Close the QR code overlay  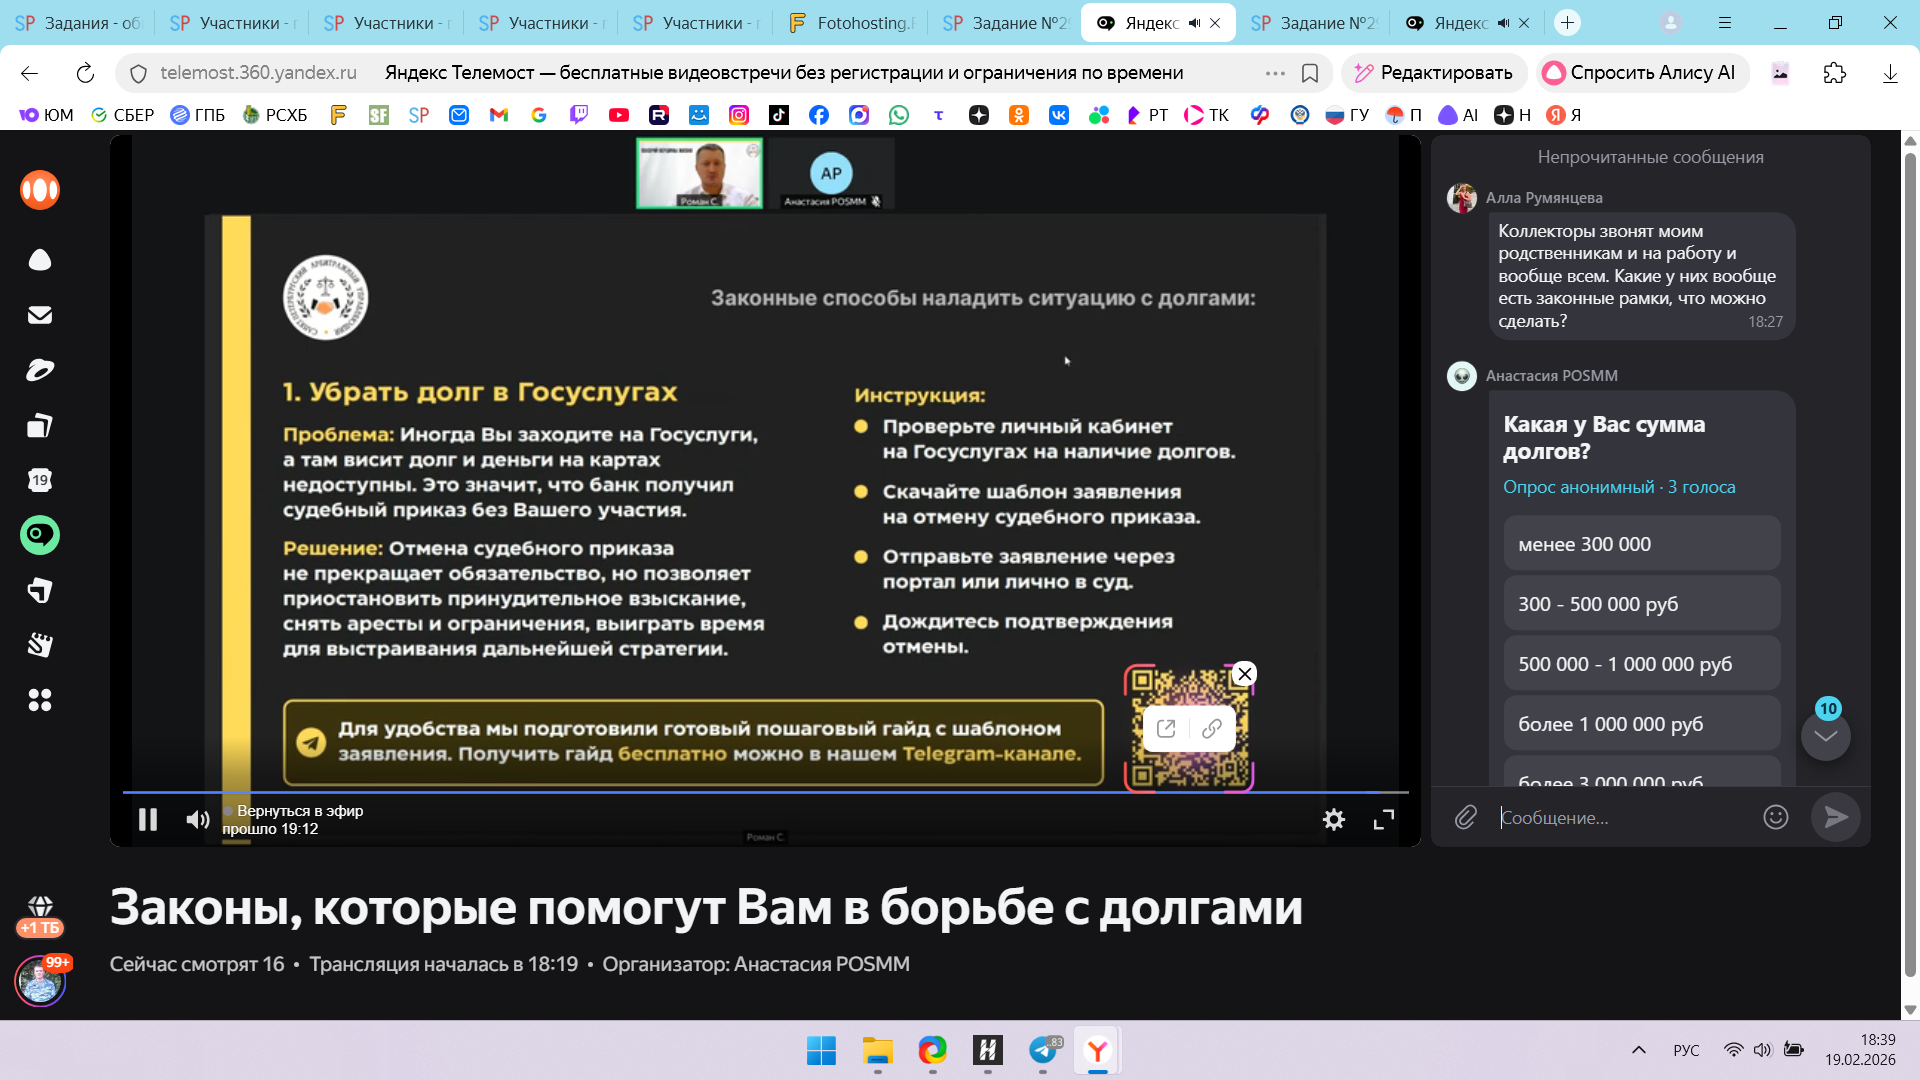tap(1244, 674)
